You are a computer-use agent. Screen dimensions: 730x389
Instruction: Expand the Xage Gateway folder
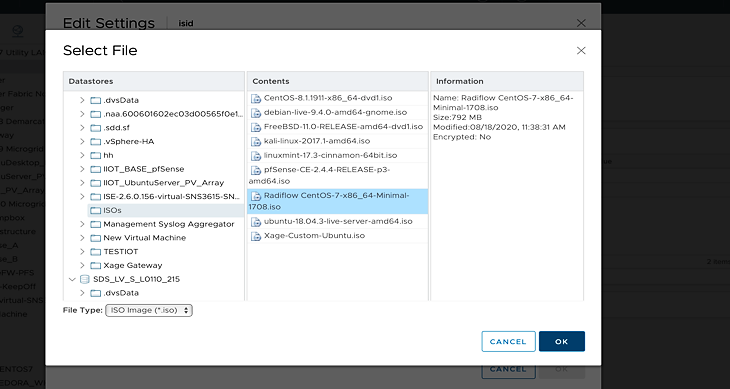[x=82, y=265]
